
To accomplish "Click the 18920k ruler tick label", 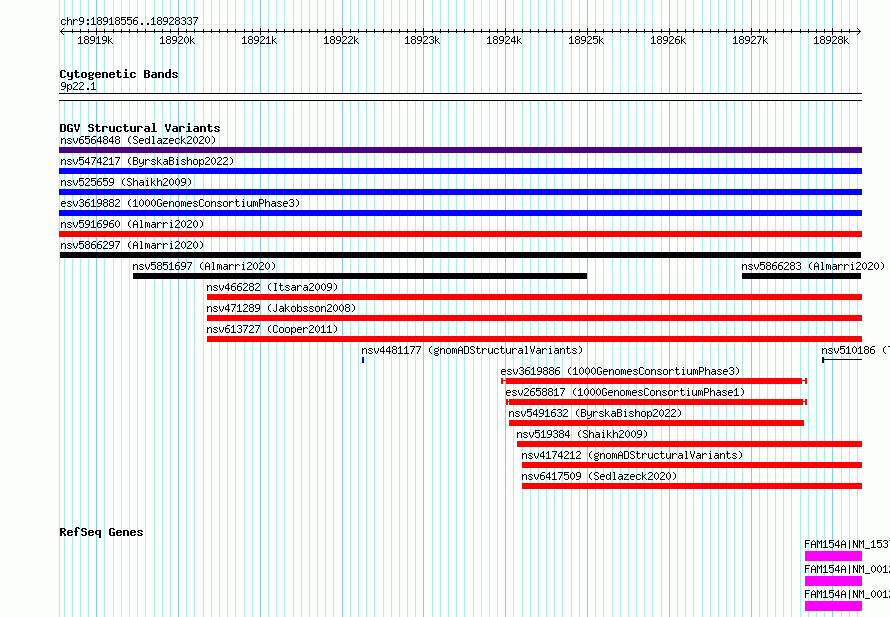I will point(177,40).
